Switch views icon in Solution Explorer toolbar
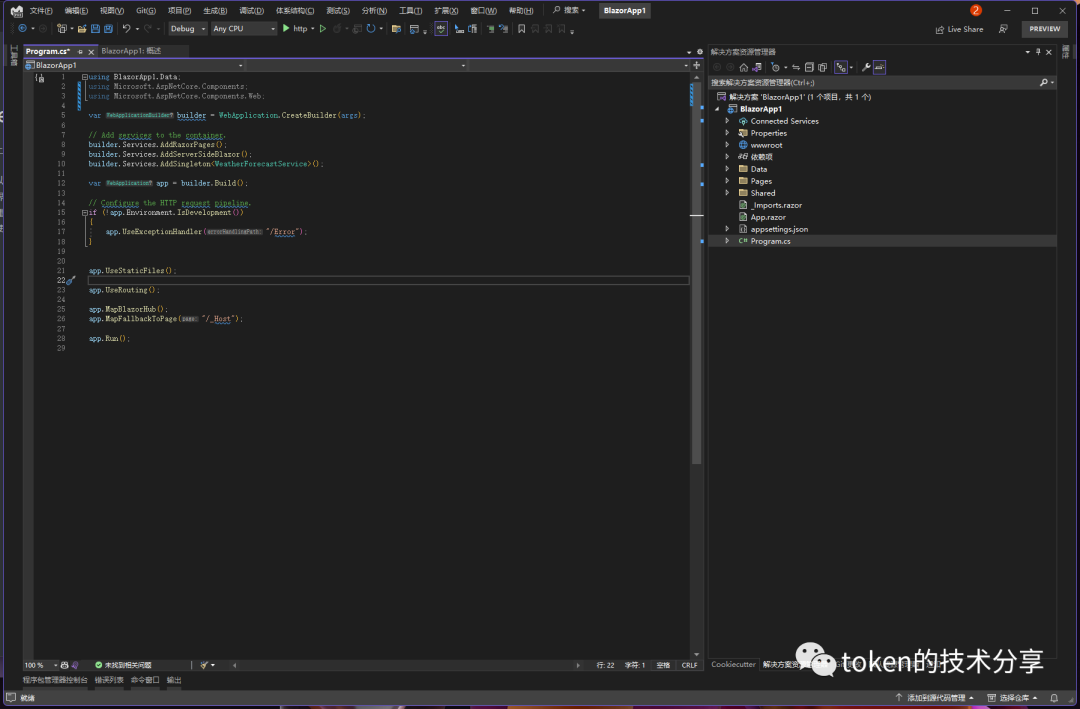 (x=757, y=68)
